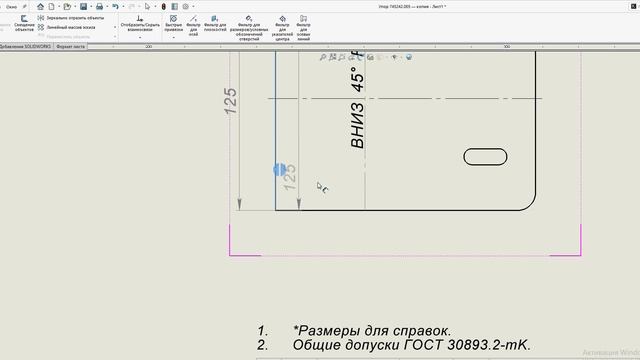Click the note '*Размеры для справок.'
This screenshot has height=360, width=640.
[372, 330]
